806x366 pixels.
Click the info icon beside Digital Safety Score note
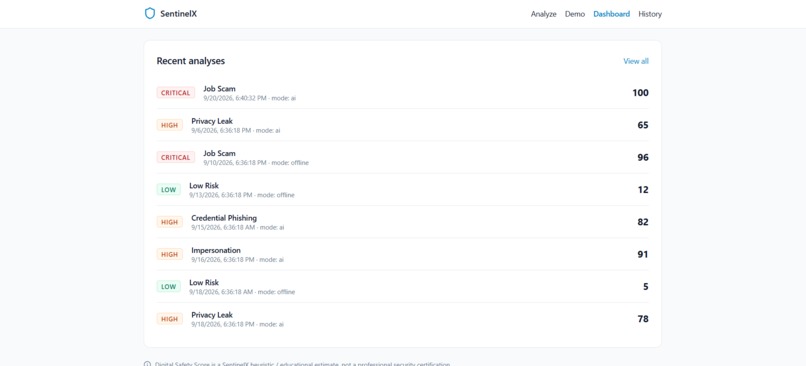[x=148, y=364]
